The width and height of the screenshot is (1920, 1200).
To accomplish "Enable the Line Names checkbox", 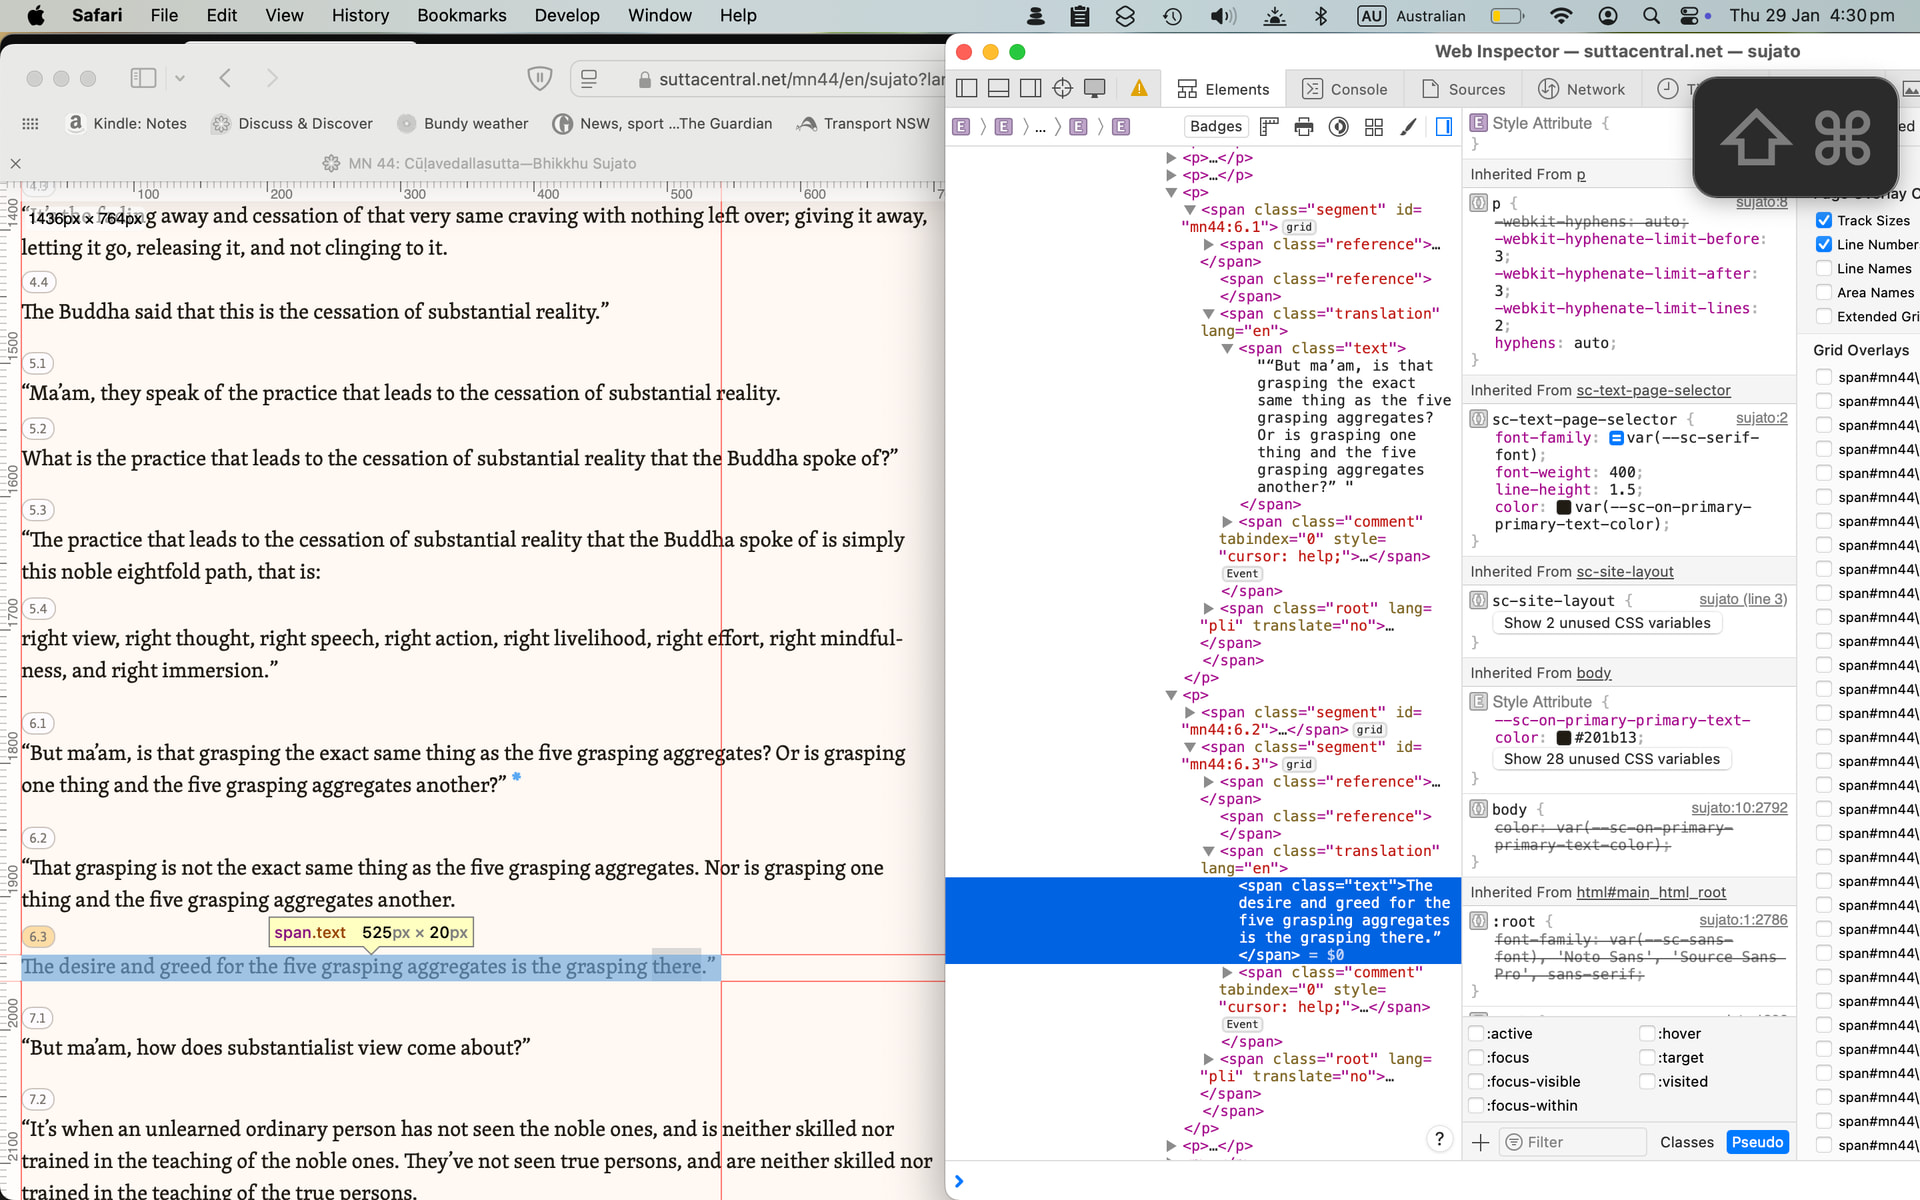I will point(1824,268).
